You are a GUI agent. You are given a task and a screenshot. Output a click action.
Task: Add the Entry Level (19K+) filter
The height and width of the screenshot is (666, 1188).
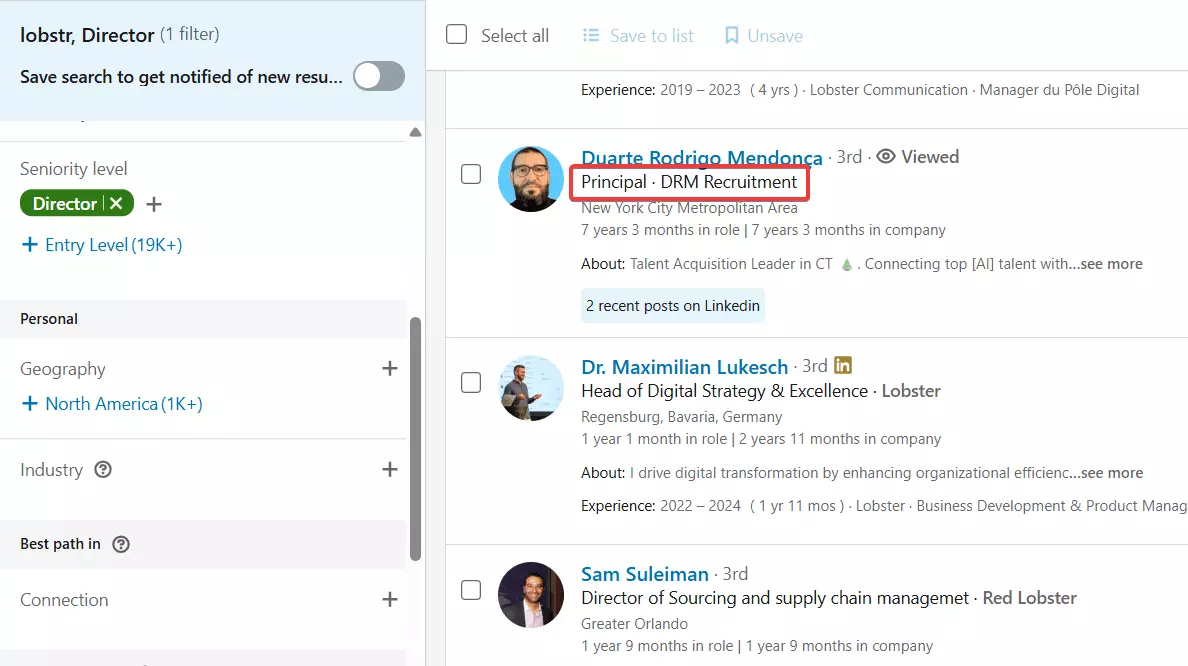[102, 245]
